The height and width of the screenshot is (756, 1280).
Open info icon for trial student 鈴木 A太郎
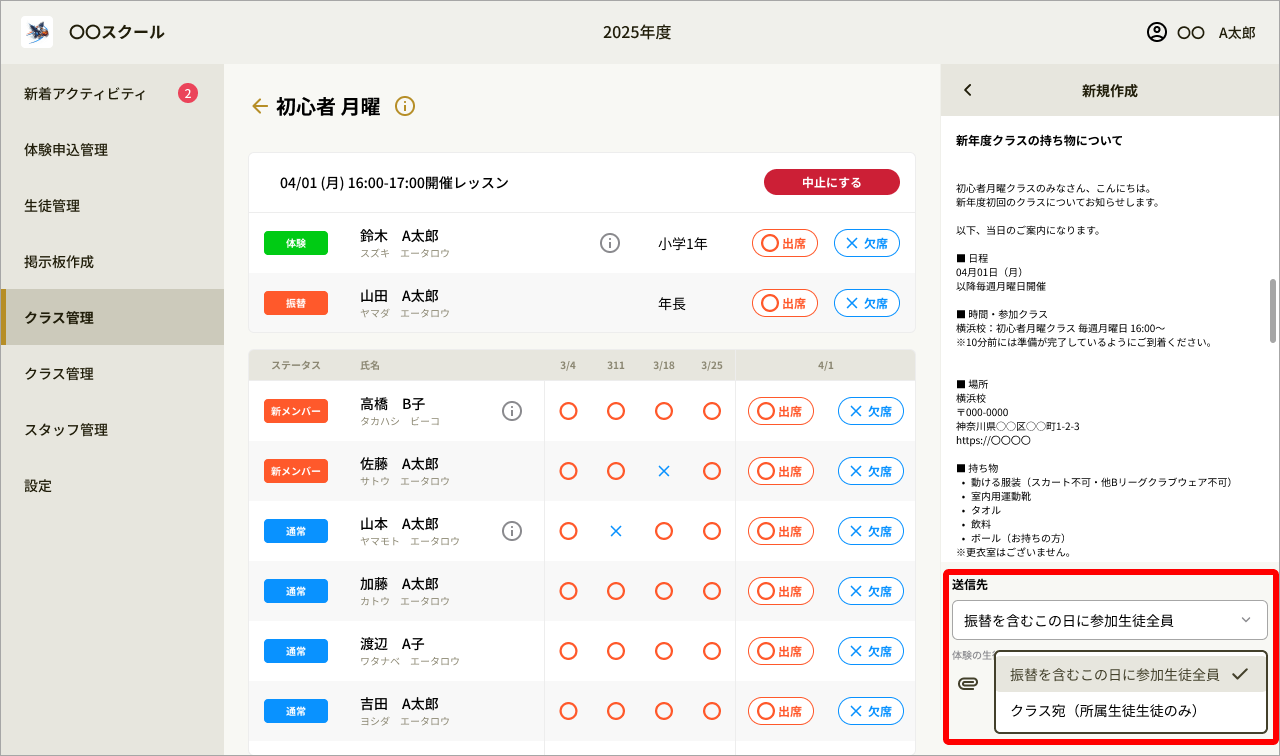point(610,242)
